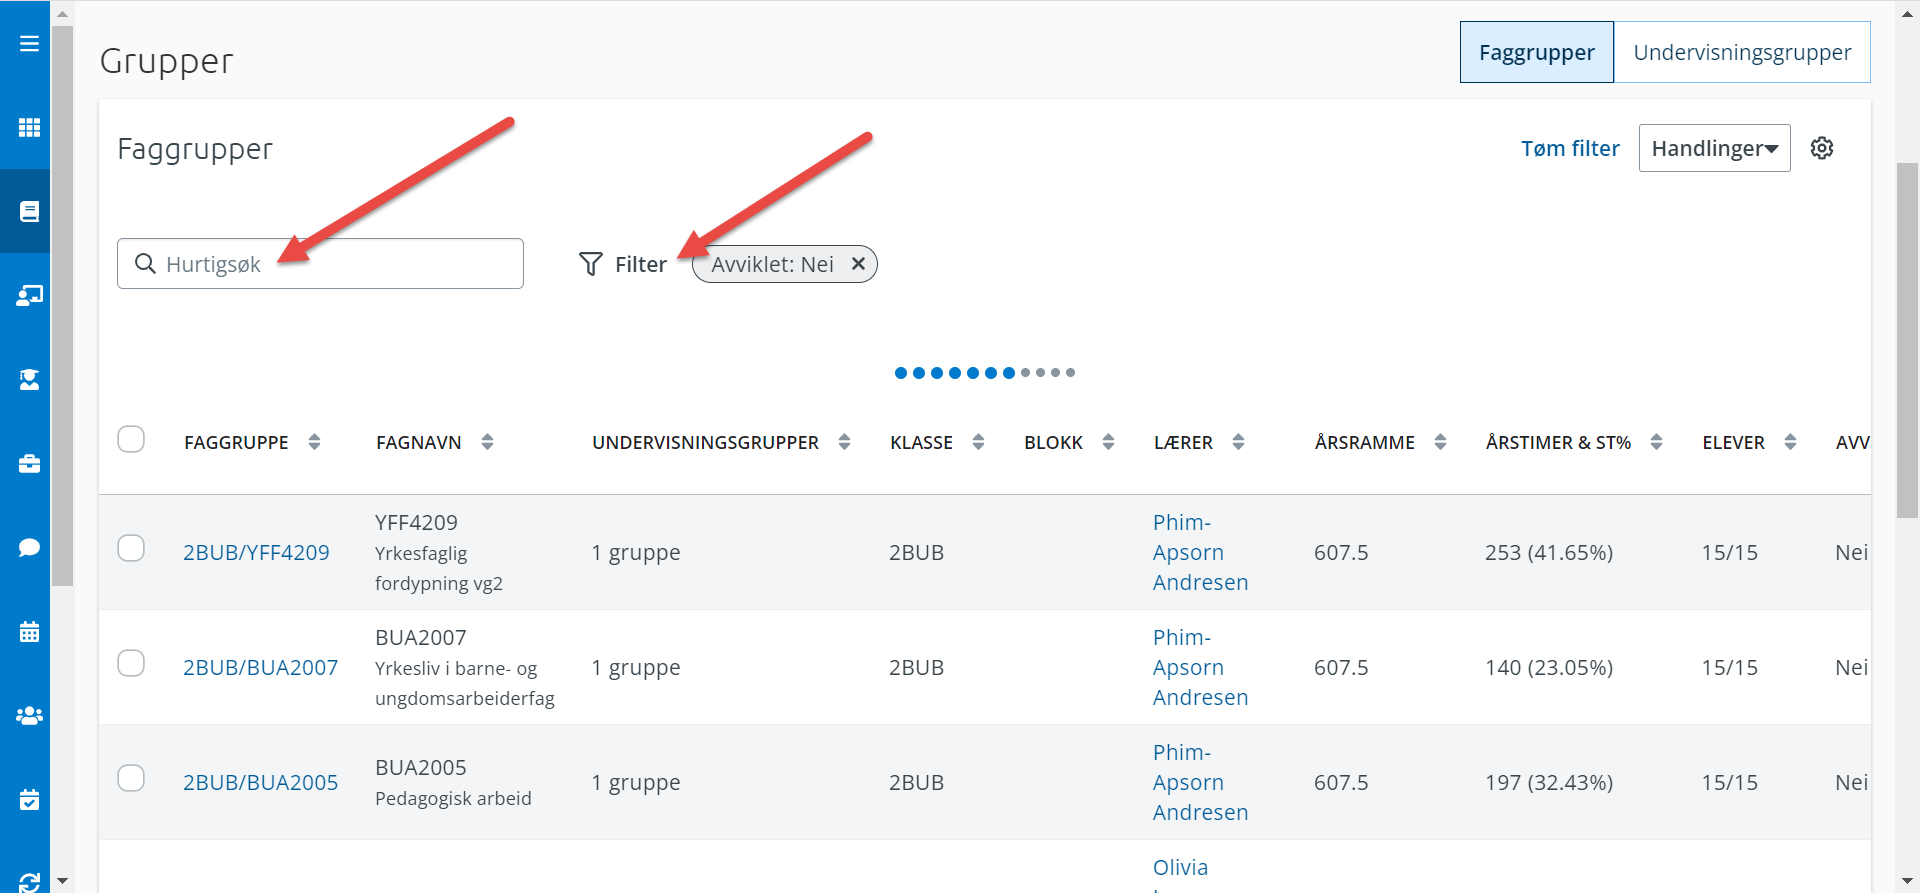Open teacher Phim-Apsorn Andresen in BUA2005 row
This screenshot has width=1920, height=893.
[1200, 782]
